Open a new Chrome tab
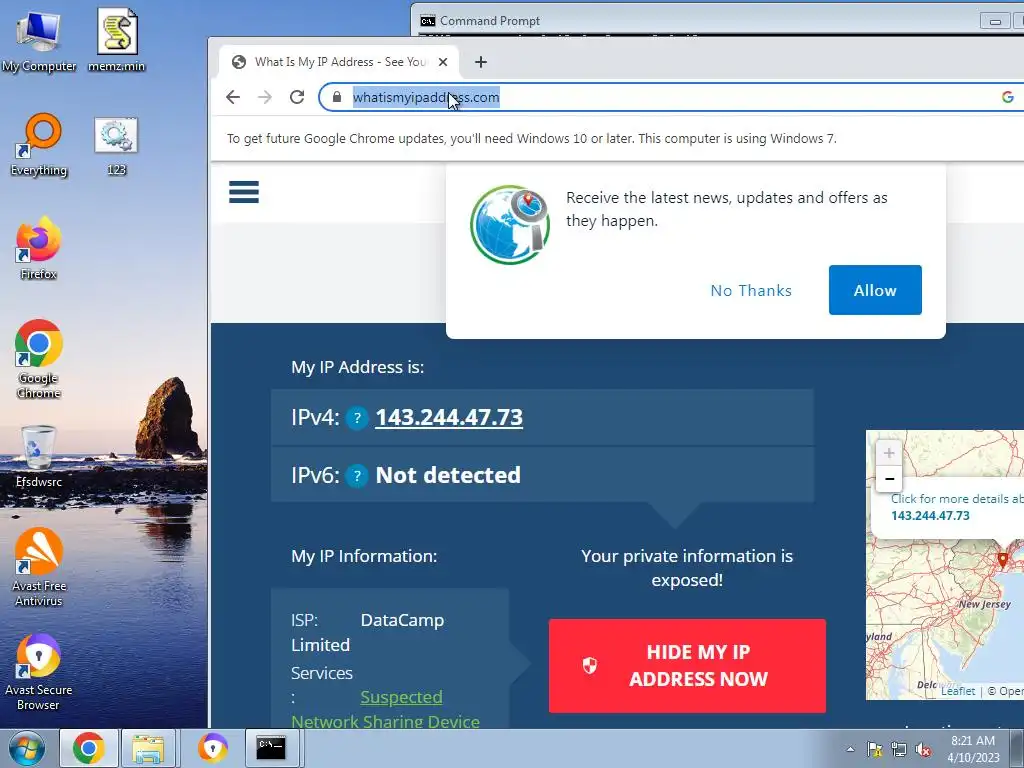 (x=481, y=62)
